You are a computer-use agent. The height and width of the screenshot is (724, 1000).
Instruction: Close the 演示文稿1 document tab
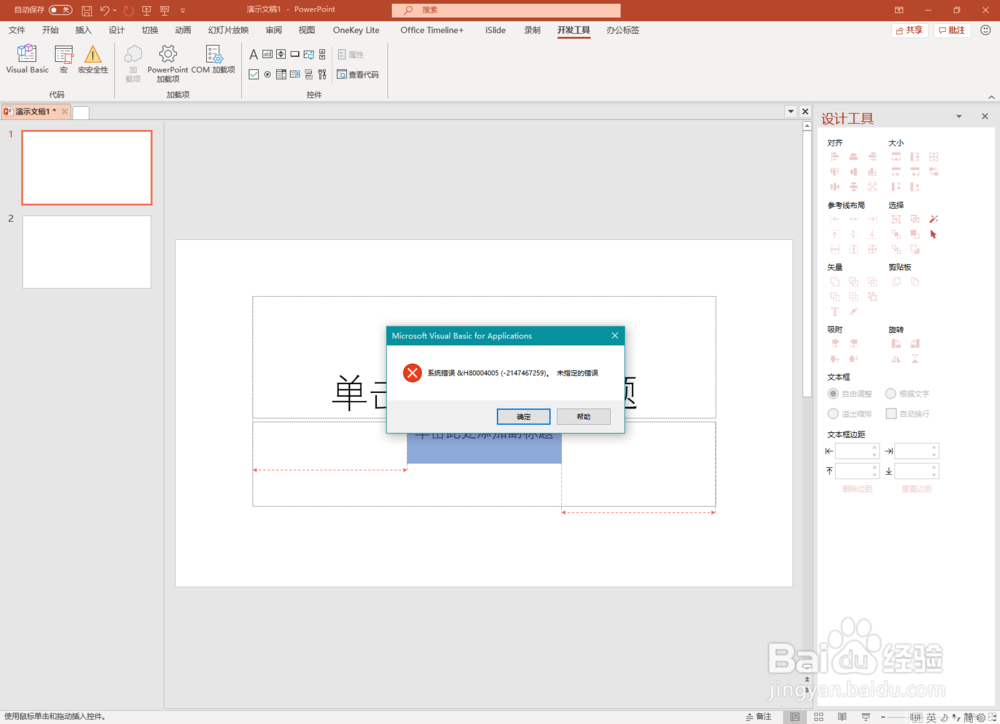pos(64,112)
